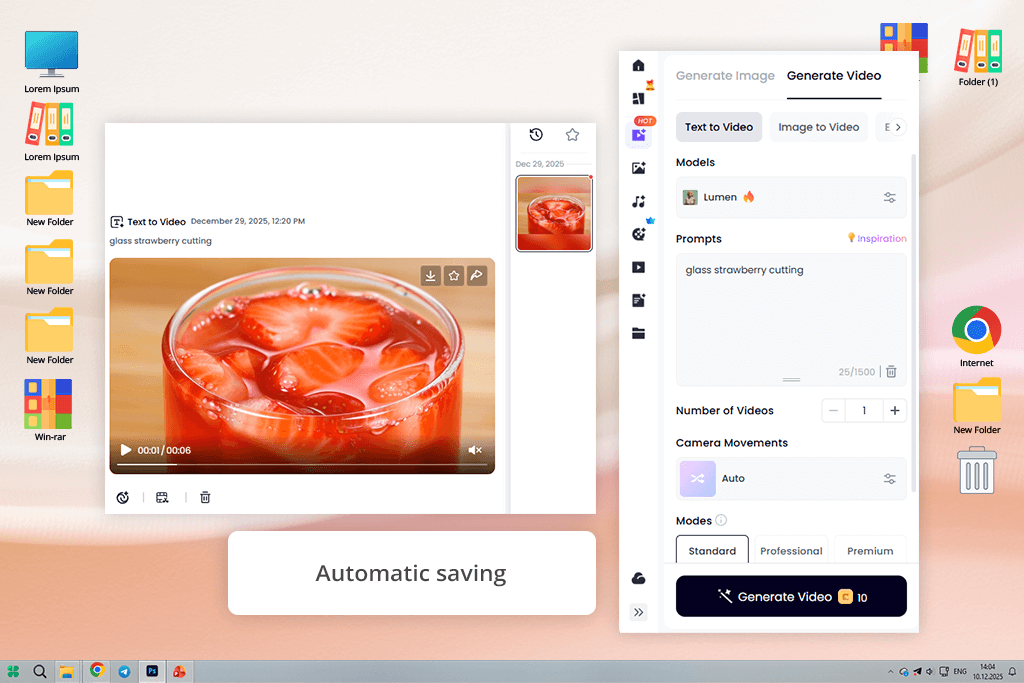Play the strawberry video
The image size is (1024, 683).
126,450
